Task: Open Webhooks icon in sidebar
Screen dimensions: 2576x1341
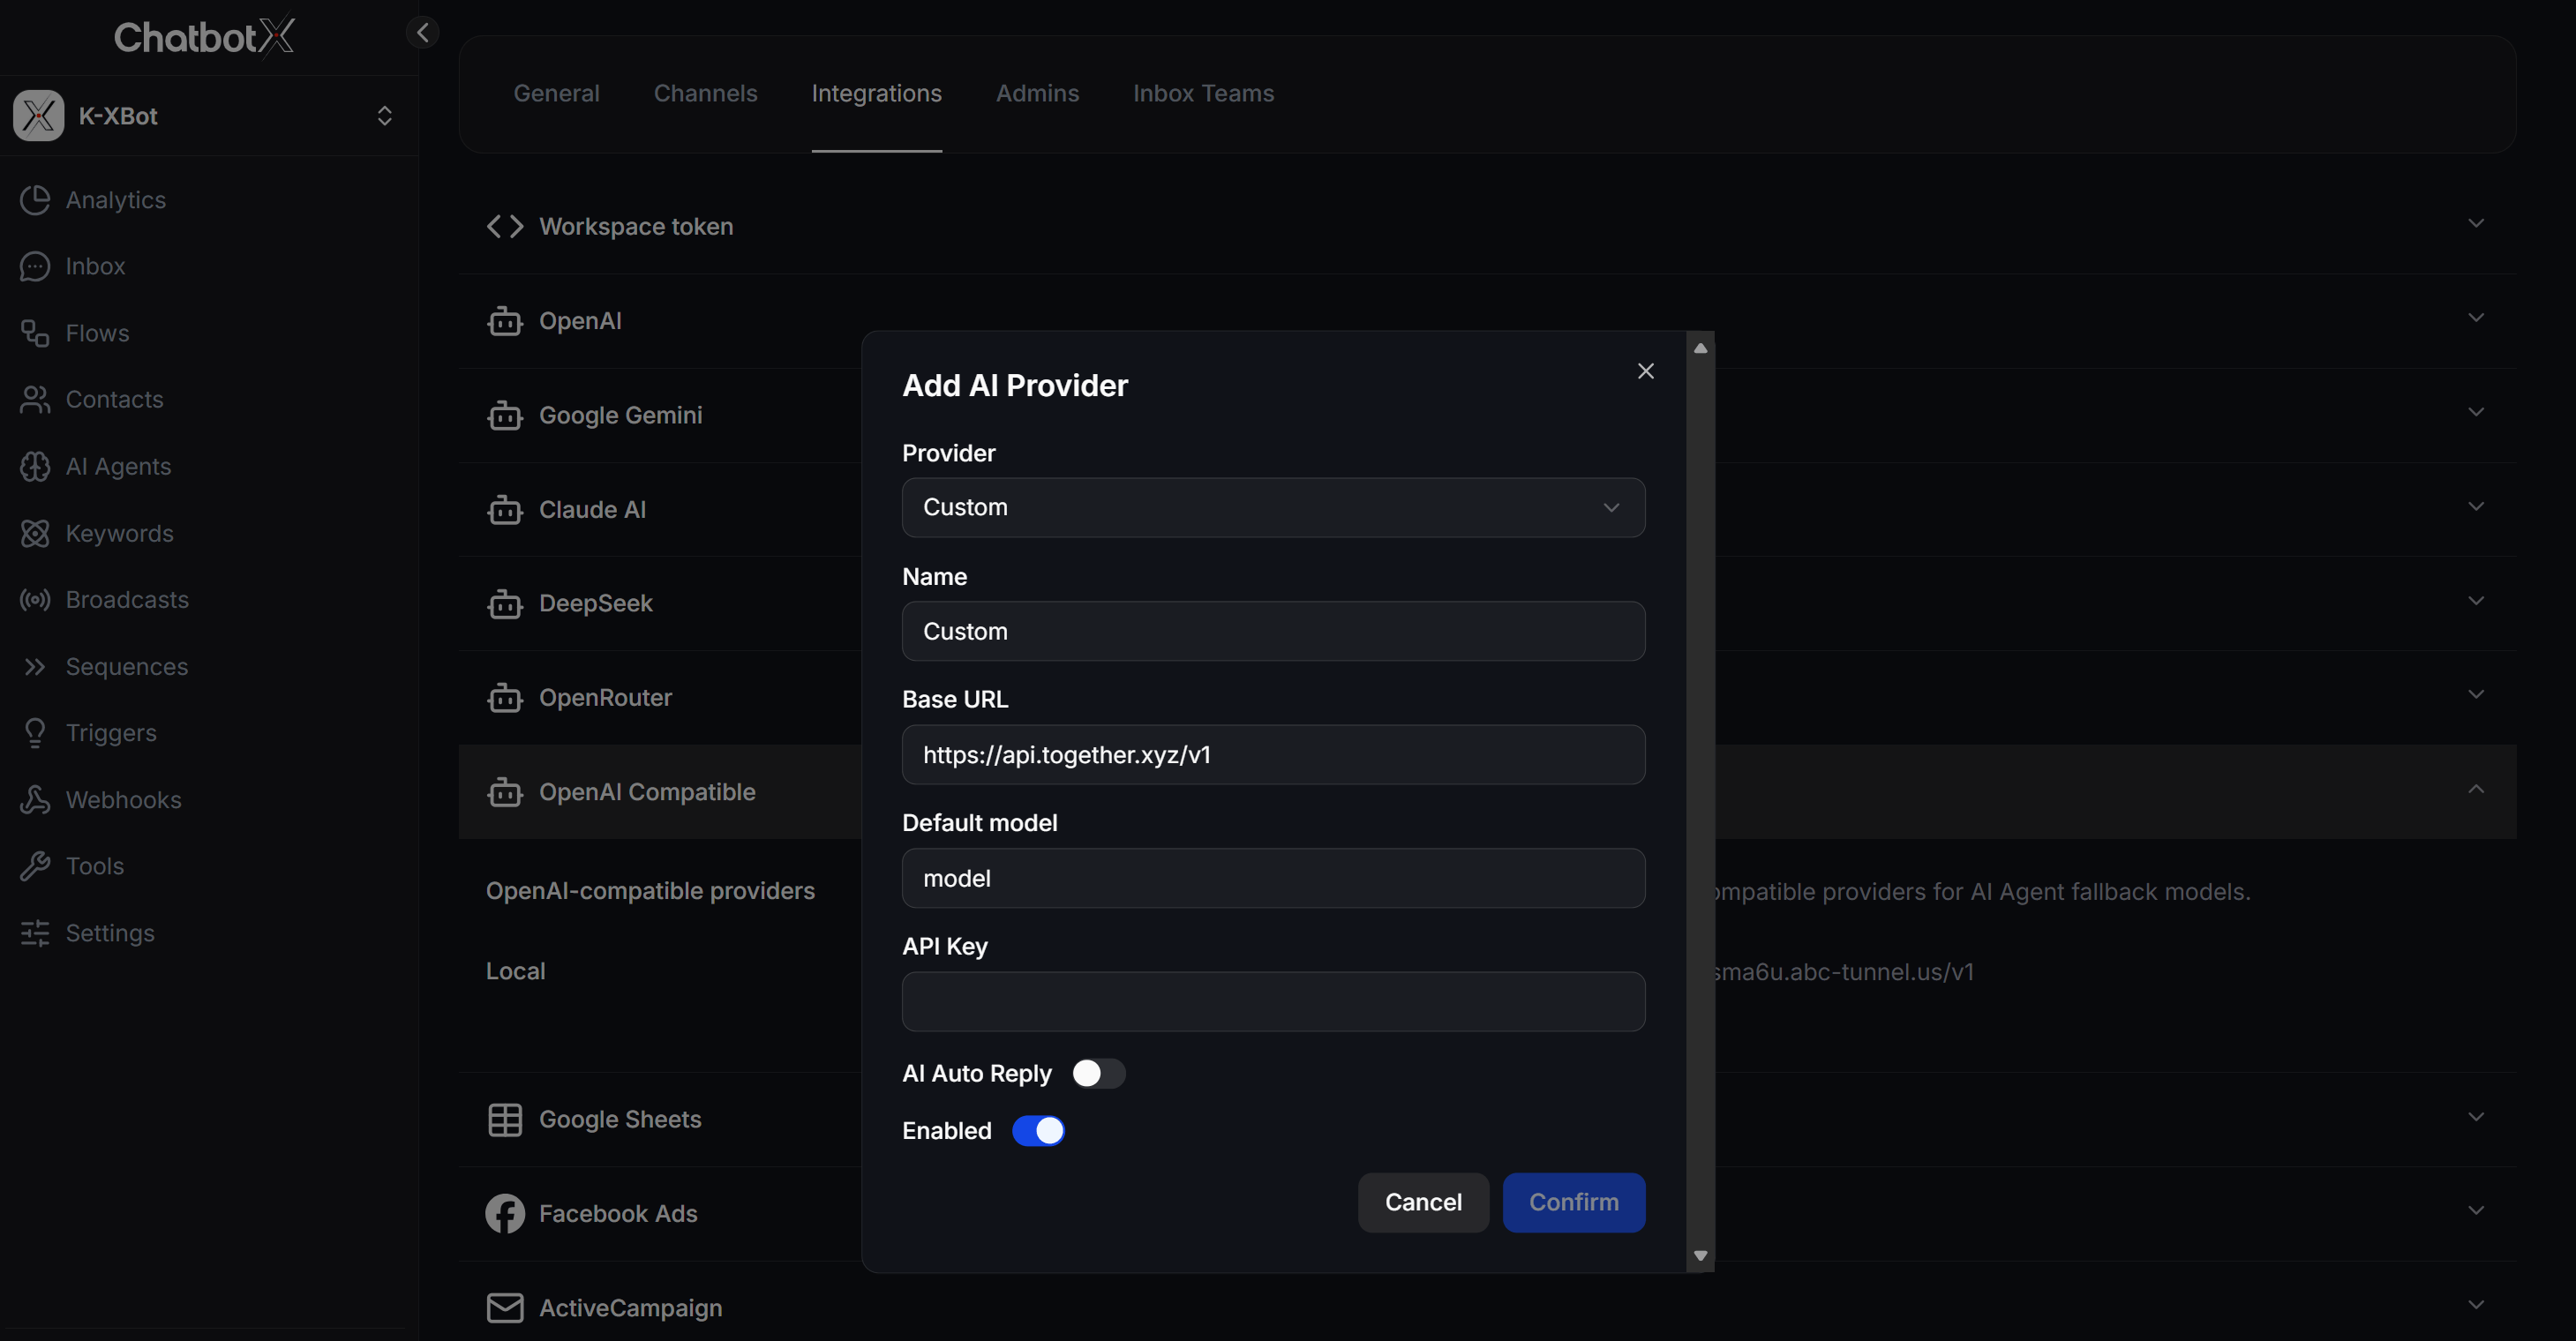Action: click(35, 799)
